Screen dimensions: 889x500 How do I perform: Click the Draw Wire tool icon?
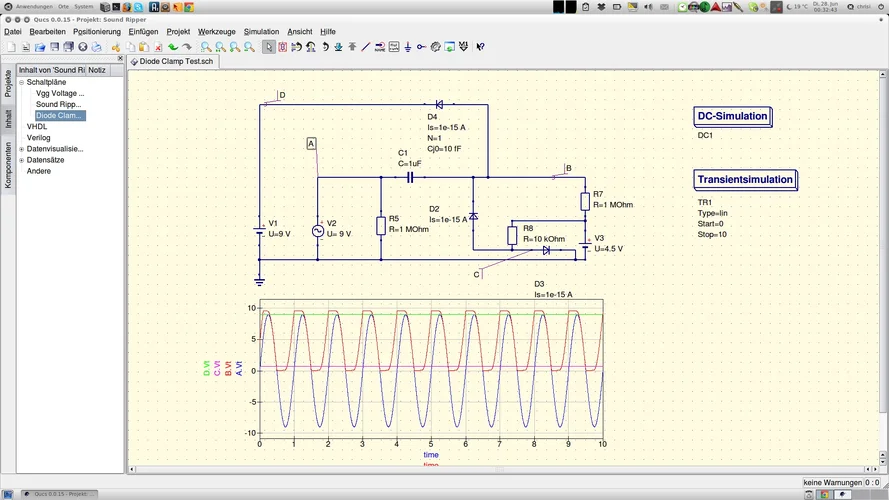(366, 47)
